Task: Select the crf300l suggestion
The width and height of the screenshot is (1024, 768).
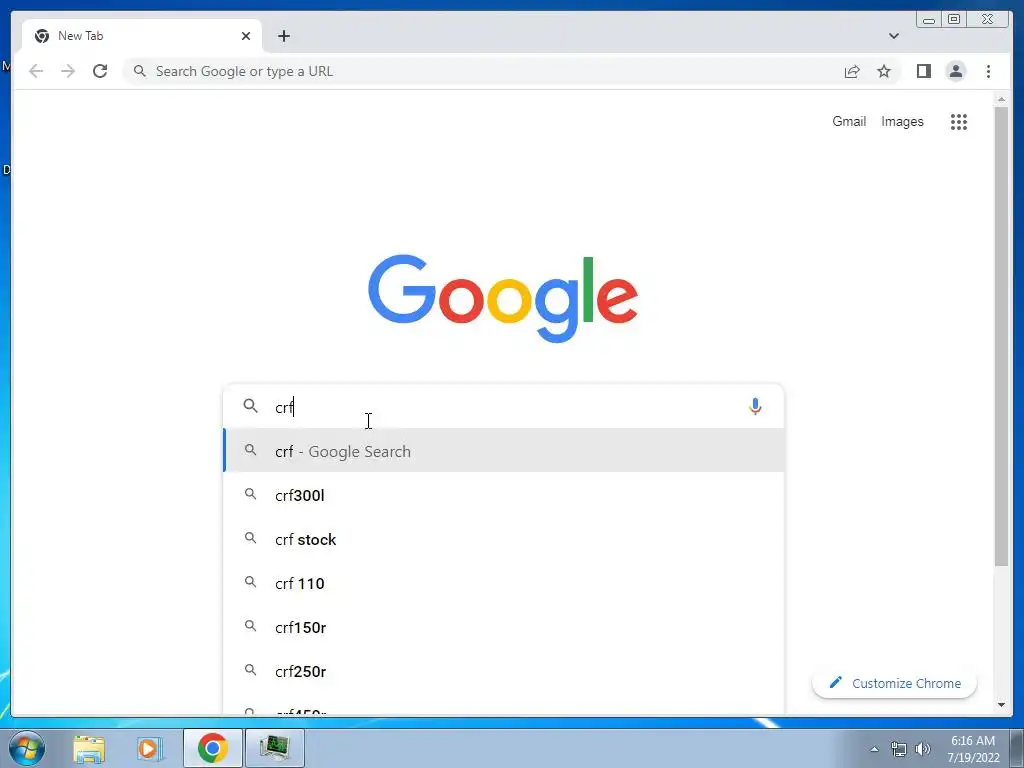Action: click(x=504, y=495)
